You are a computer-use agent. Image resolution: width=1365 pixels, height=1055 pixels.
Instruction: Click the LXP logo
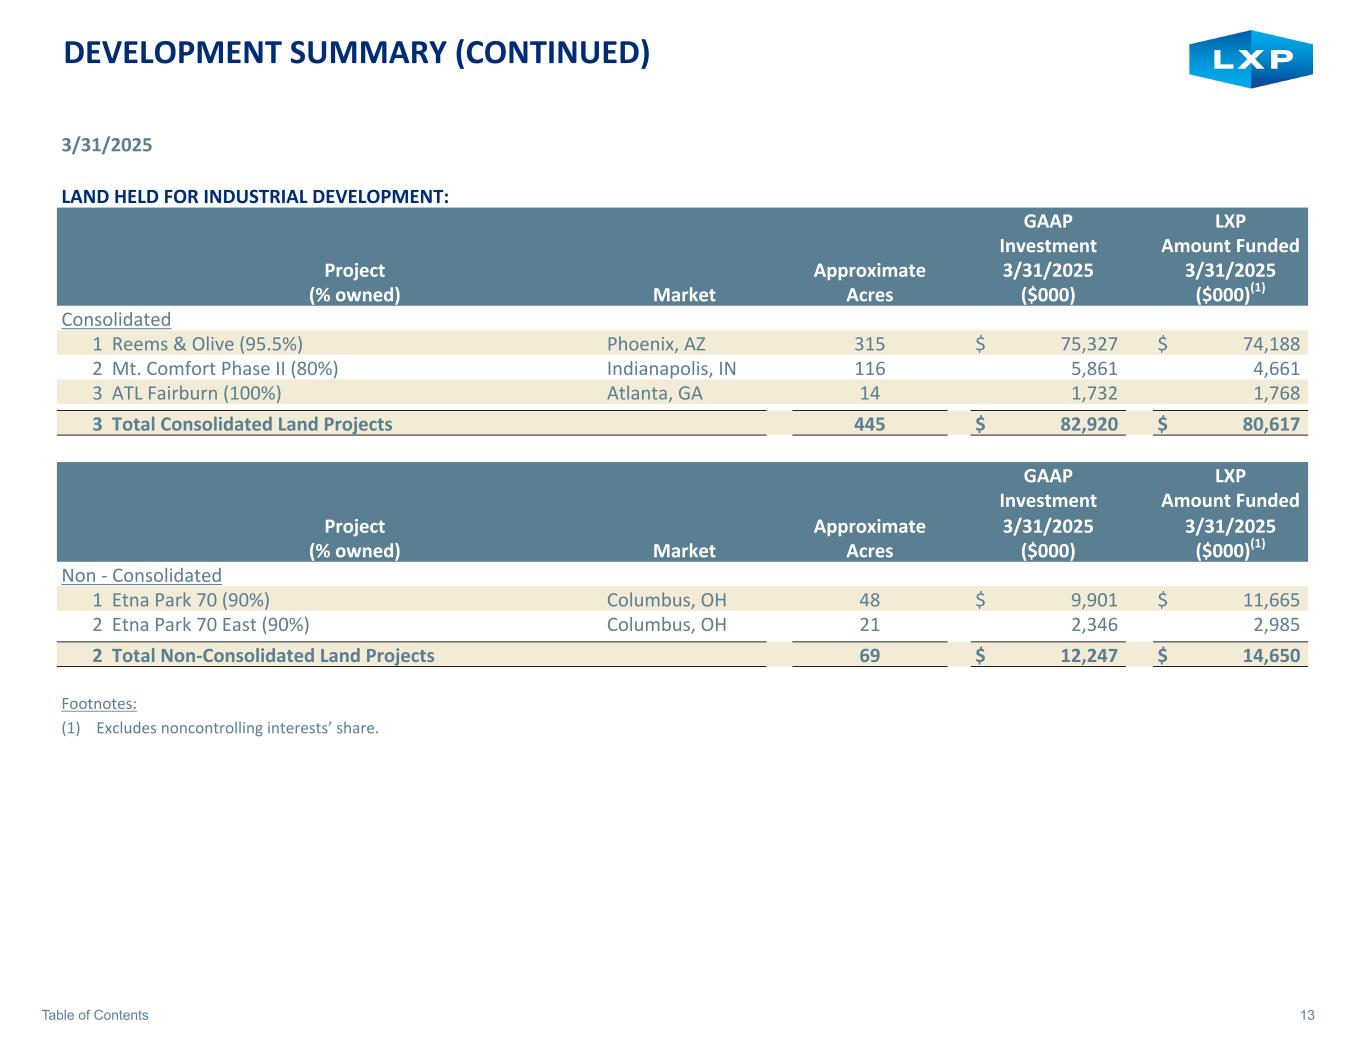pos(1250,59)
